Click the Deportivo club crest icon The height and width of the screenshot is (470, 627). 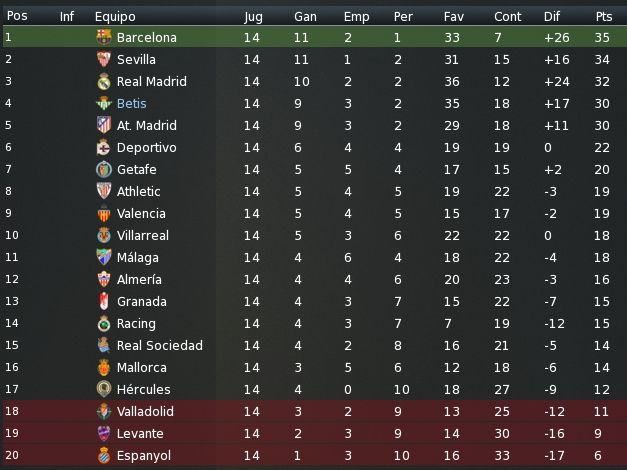tap(104, 147)
